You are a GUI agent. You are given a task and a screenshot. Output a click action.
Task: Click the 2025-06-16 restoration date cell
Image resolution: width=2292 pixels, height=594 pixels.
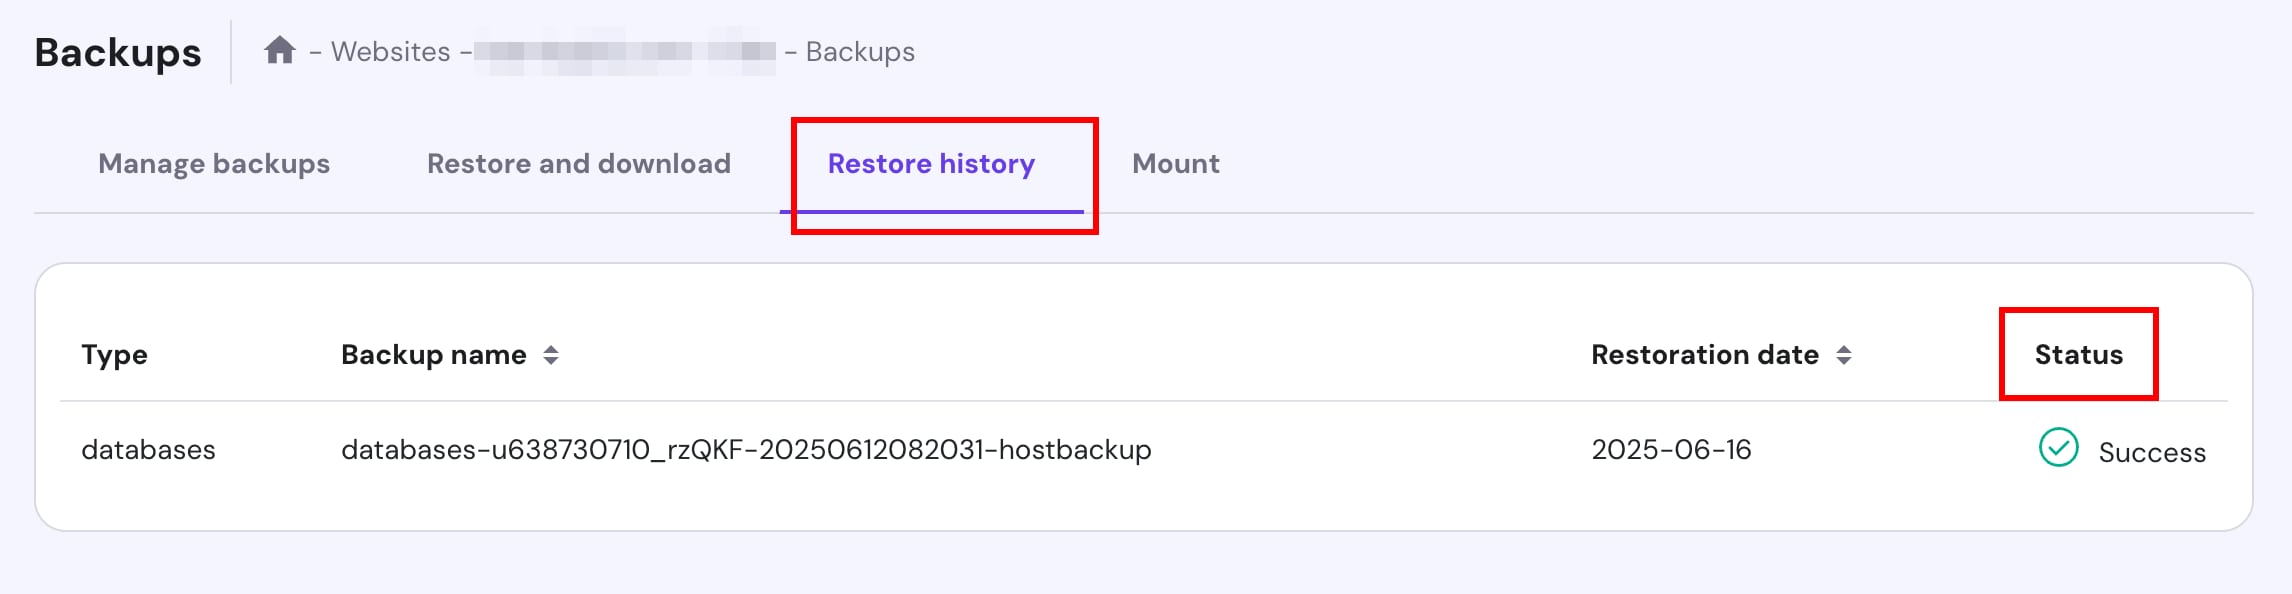coord(1671,450)
